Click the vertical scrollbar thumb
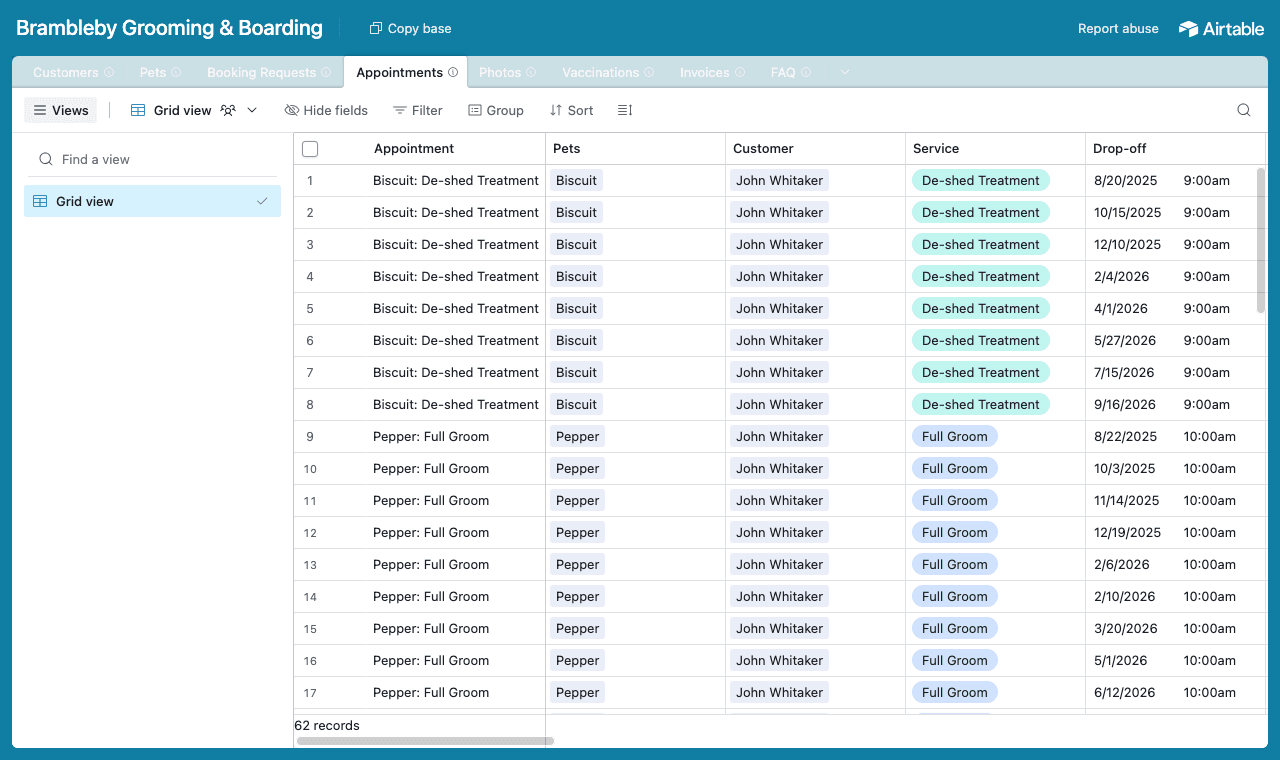The width and height of the screenshot is (1280, 760). [x=1260, y=240]
